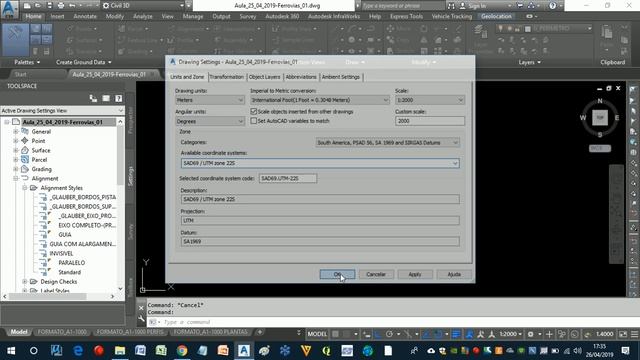Click the command line wrench customize icon
The image size is (640, 360).
141,319
